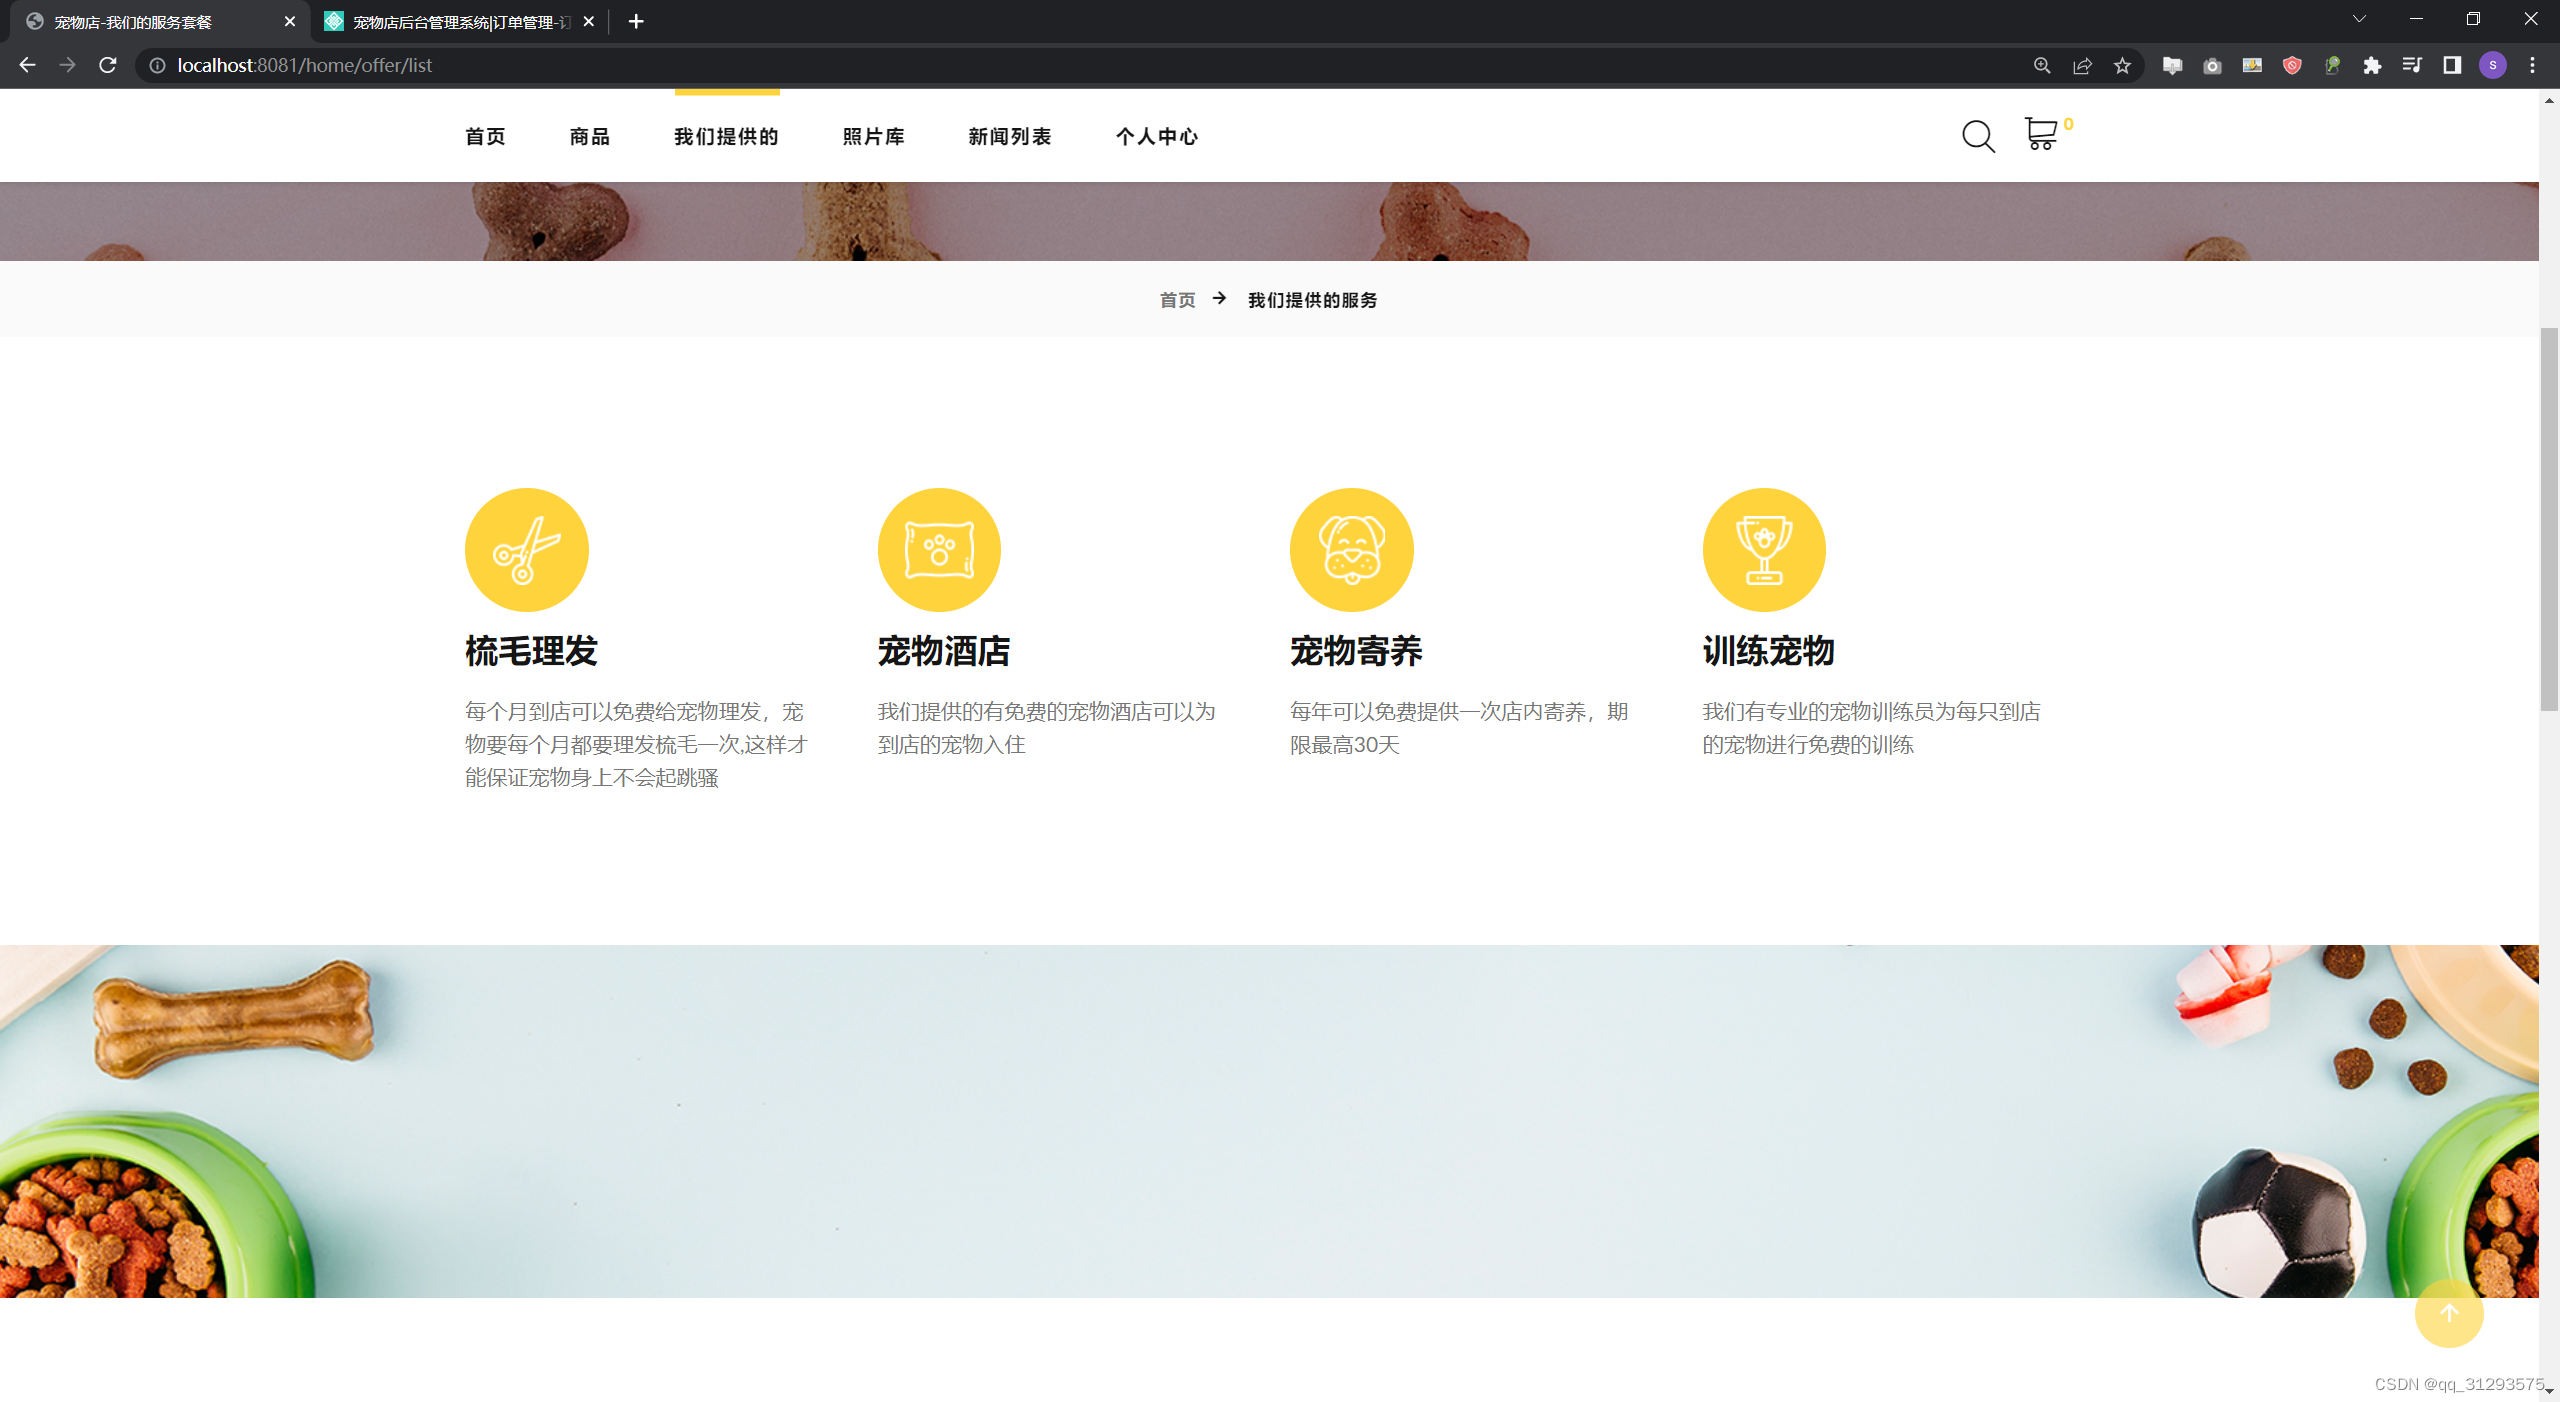Toggle the browser side panel icon
Screen dimensions: 2560x1402
click(x=2451, y=66)
